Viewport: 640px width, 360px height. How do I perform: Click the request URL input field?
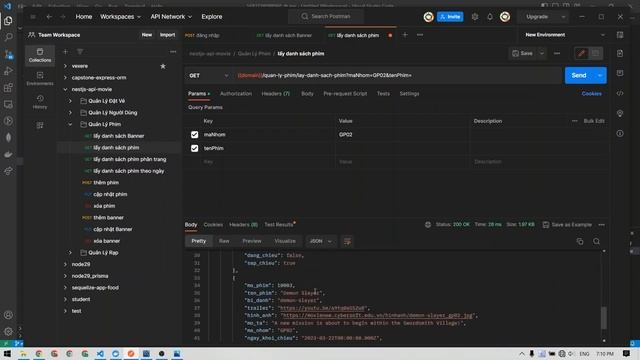pos(398,76)
